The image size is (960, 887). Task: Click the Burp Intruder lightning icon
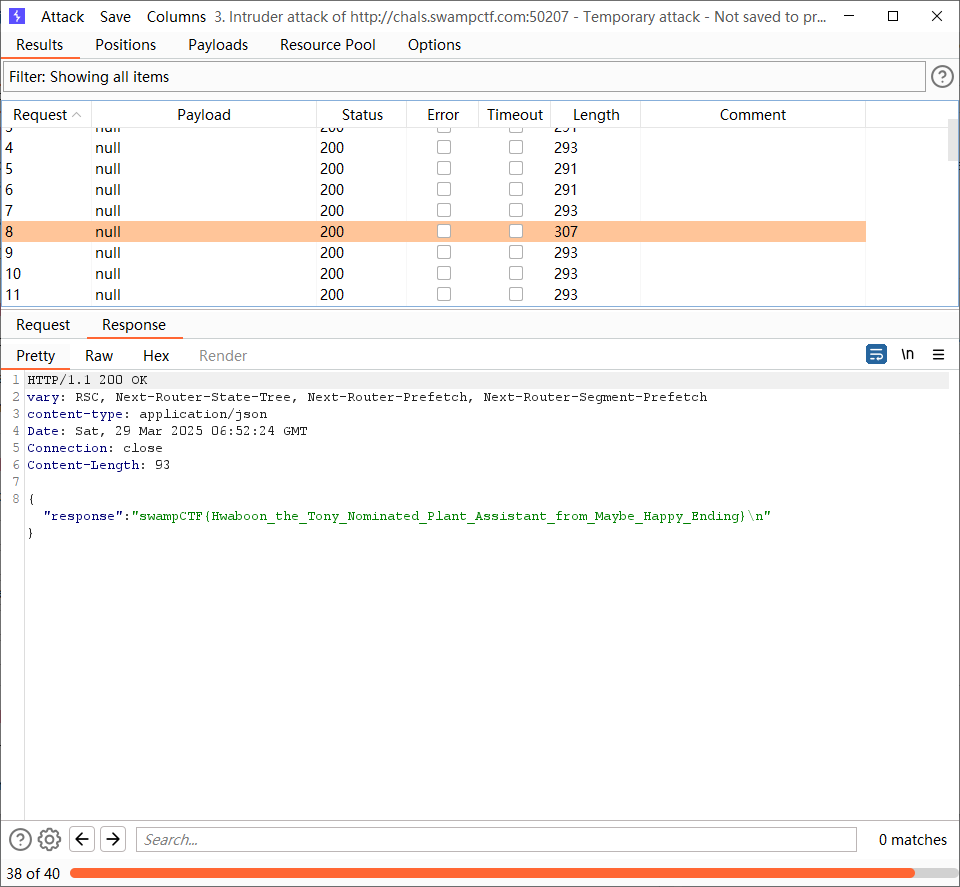click(x=17, y=17)
